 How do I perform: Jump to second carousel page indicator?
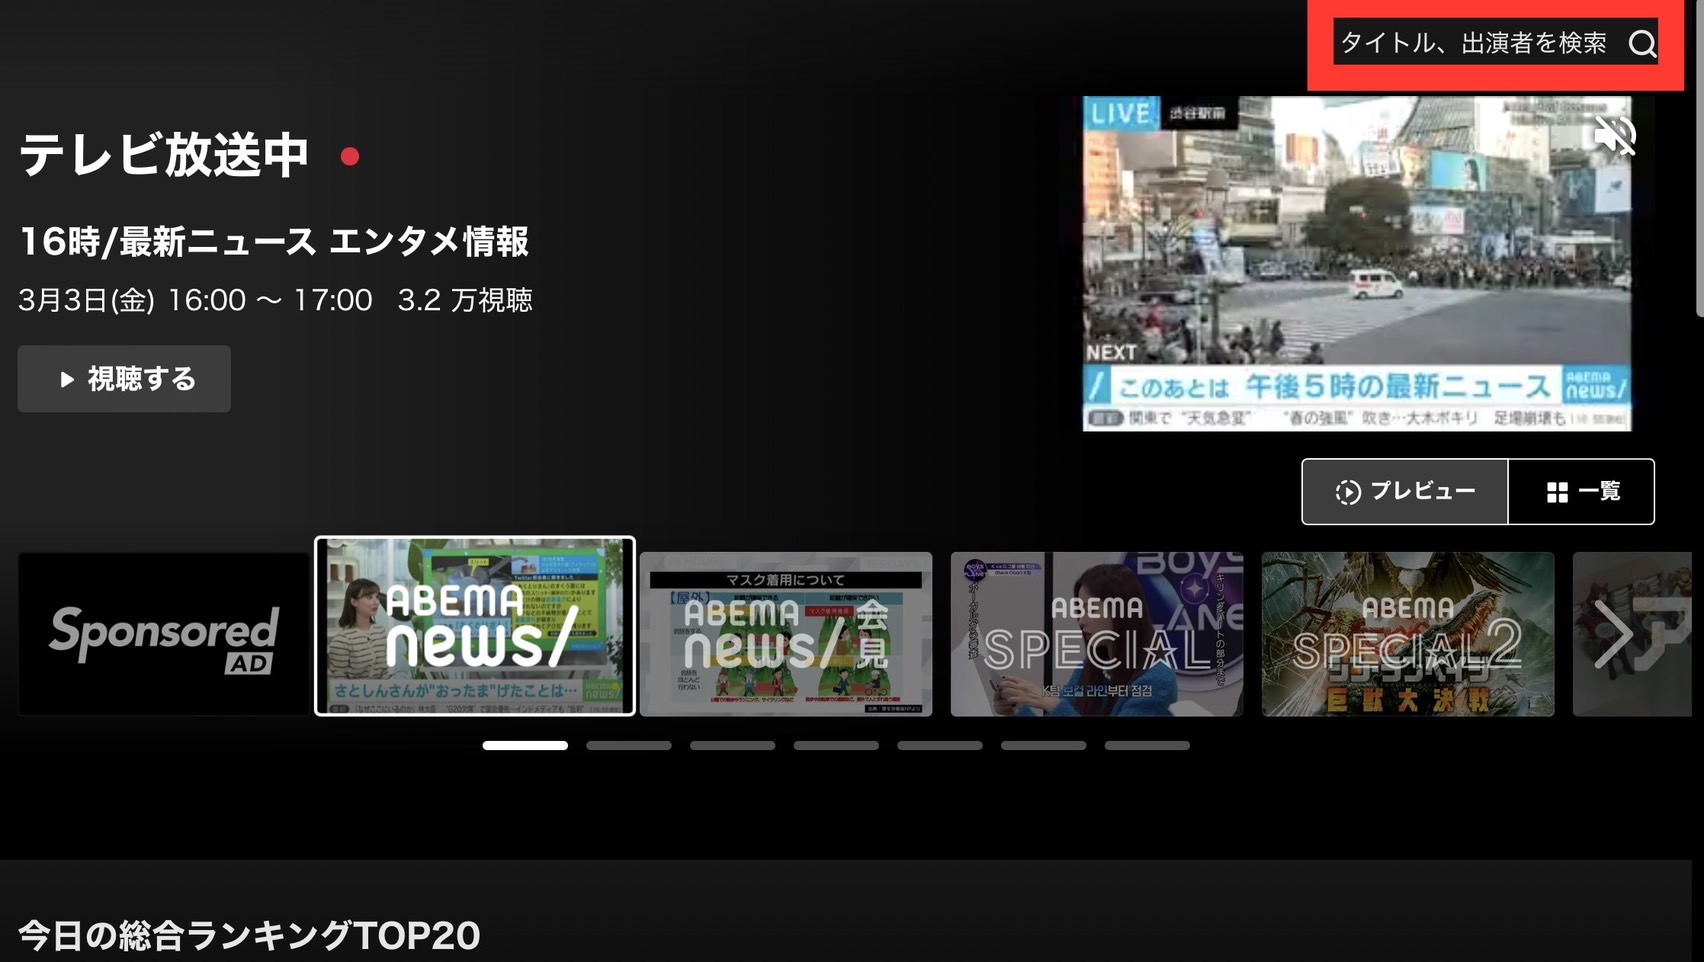629,745
